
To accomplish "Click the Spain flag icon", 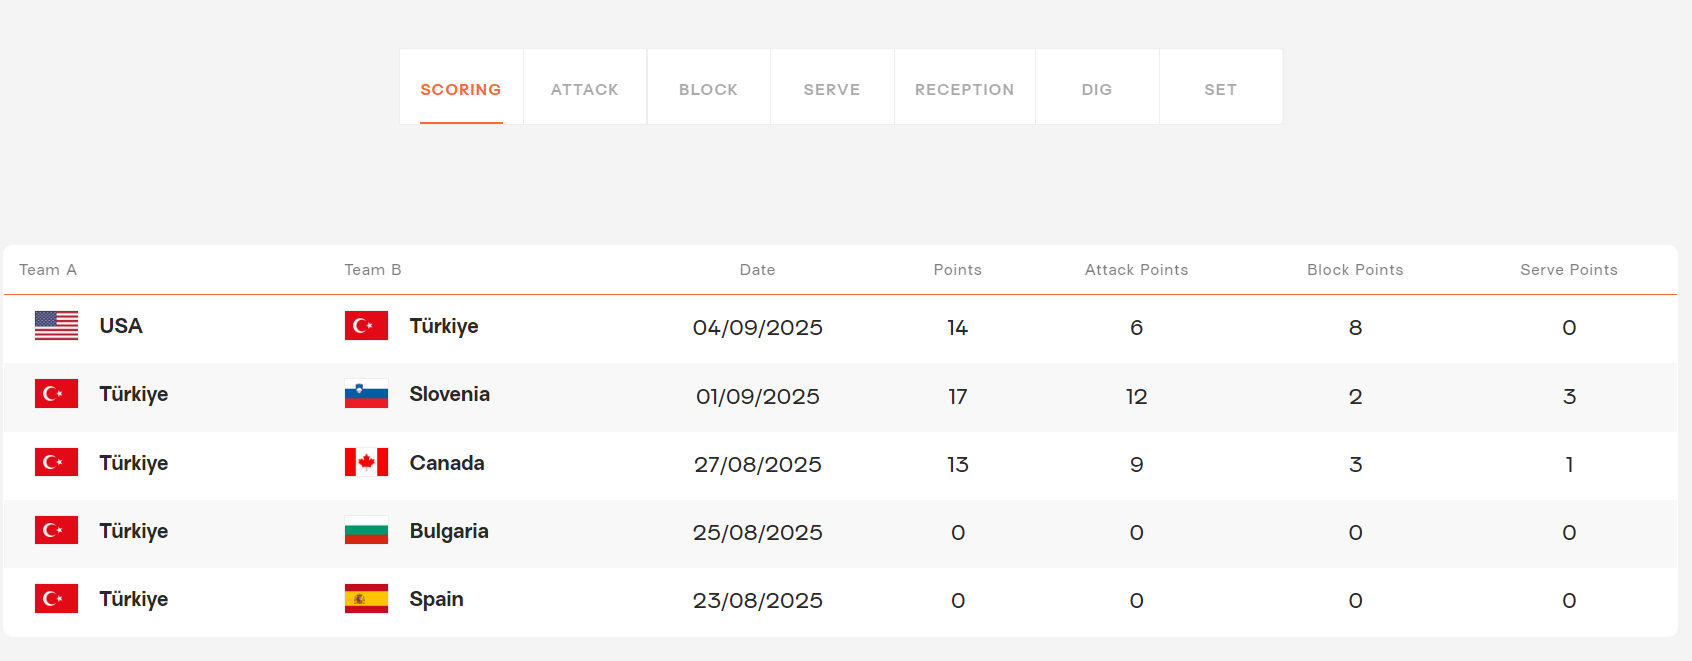I will click(x=366, y=599).
